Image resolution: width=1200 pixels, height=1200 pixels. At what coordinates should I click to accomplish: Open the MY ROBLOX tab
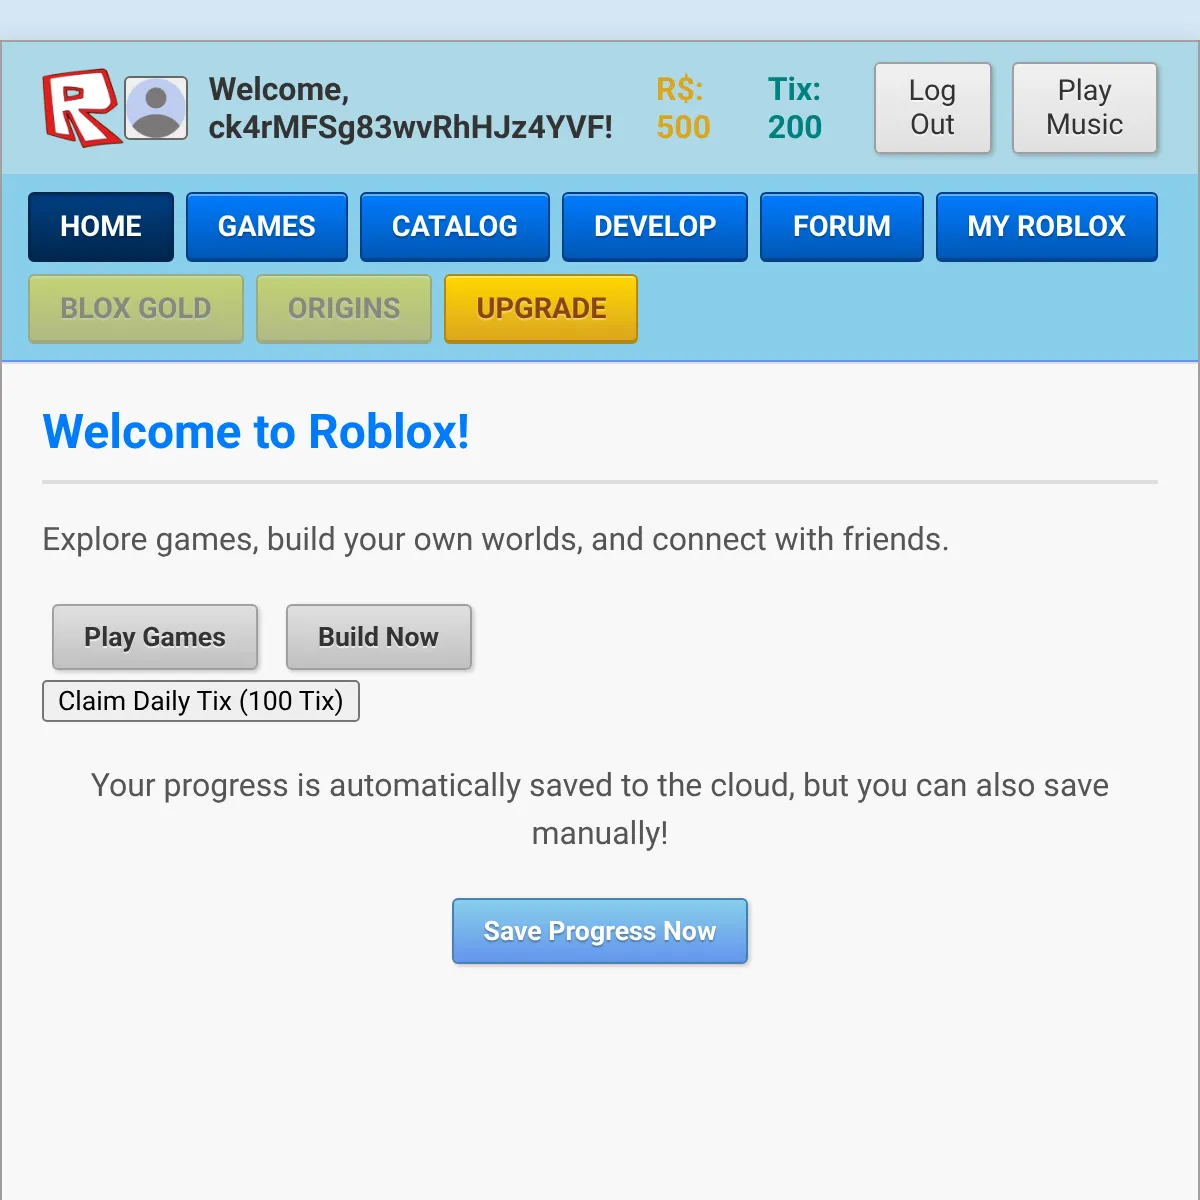click(1046, 227)
